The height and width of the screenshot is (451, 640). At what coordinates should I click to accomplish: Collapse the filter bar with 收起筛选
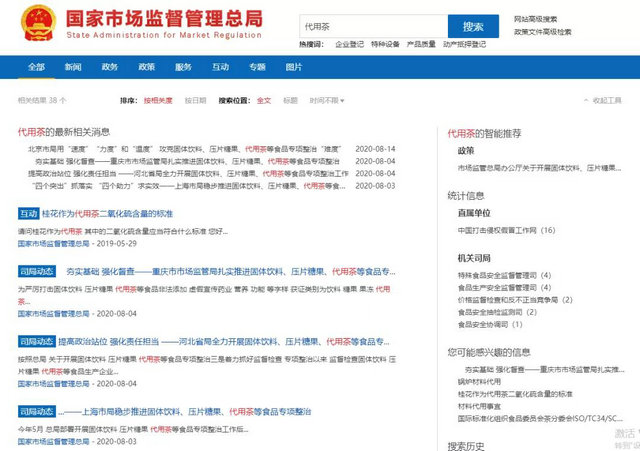(604, 101)
